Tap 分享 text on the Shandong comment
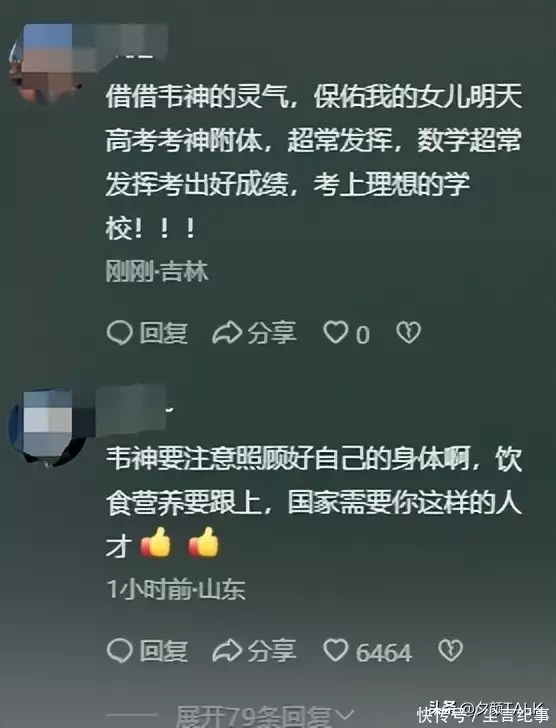The image size is (556, 728). coord(272,650)
